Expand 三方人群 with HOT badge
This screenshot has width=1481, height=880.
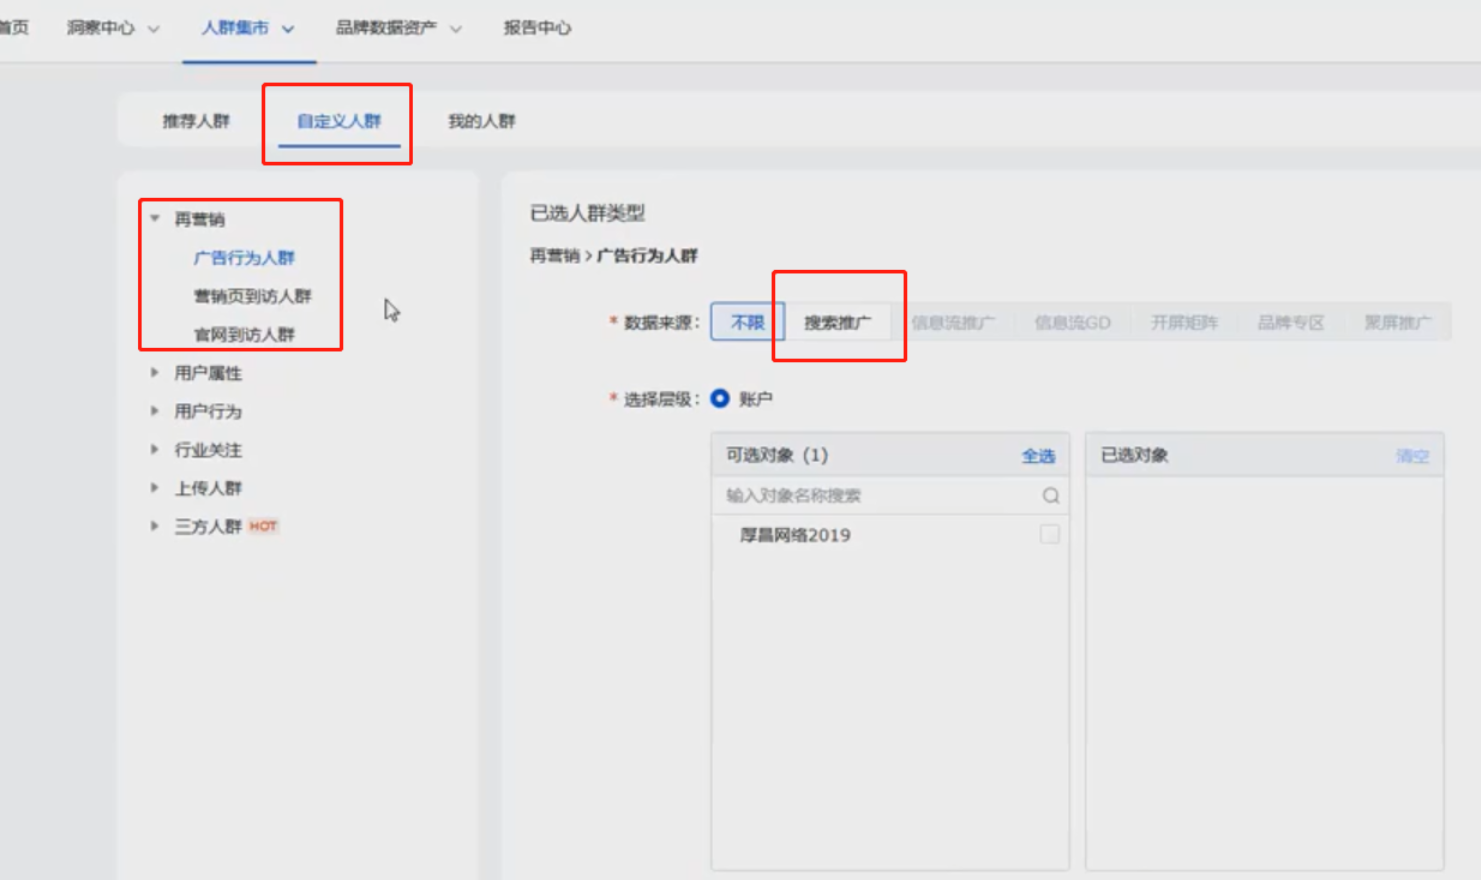pos(155,526)
